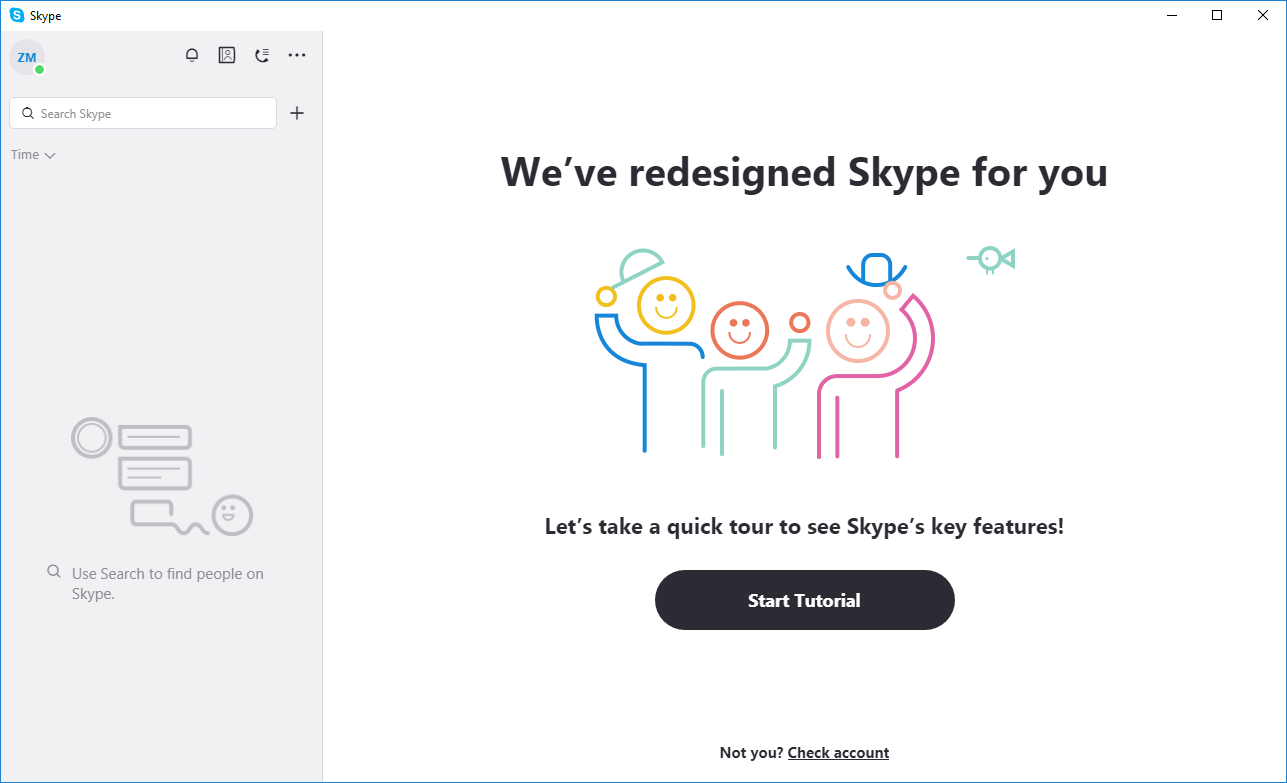View recent calls with the call-list icon
The width and height of the screenshot is (1287, 783).
[x=262, y=55]
